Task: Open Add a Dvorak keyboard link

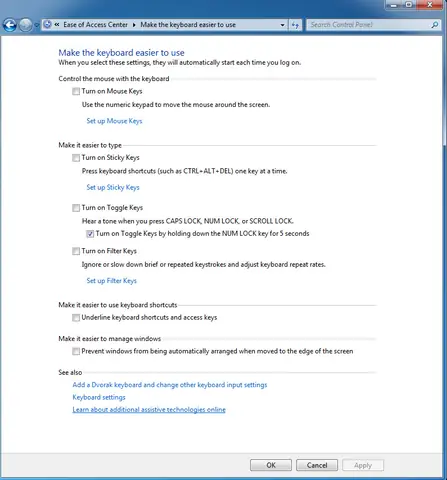Action: coord(170,385)
